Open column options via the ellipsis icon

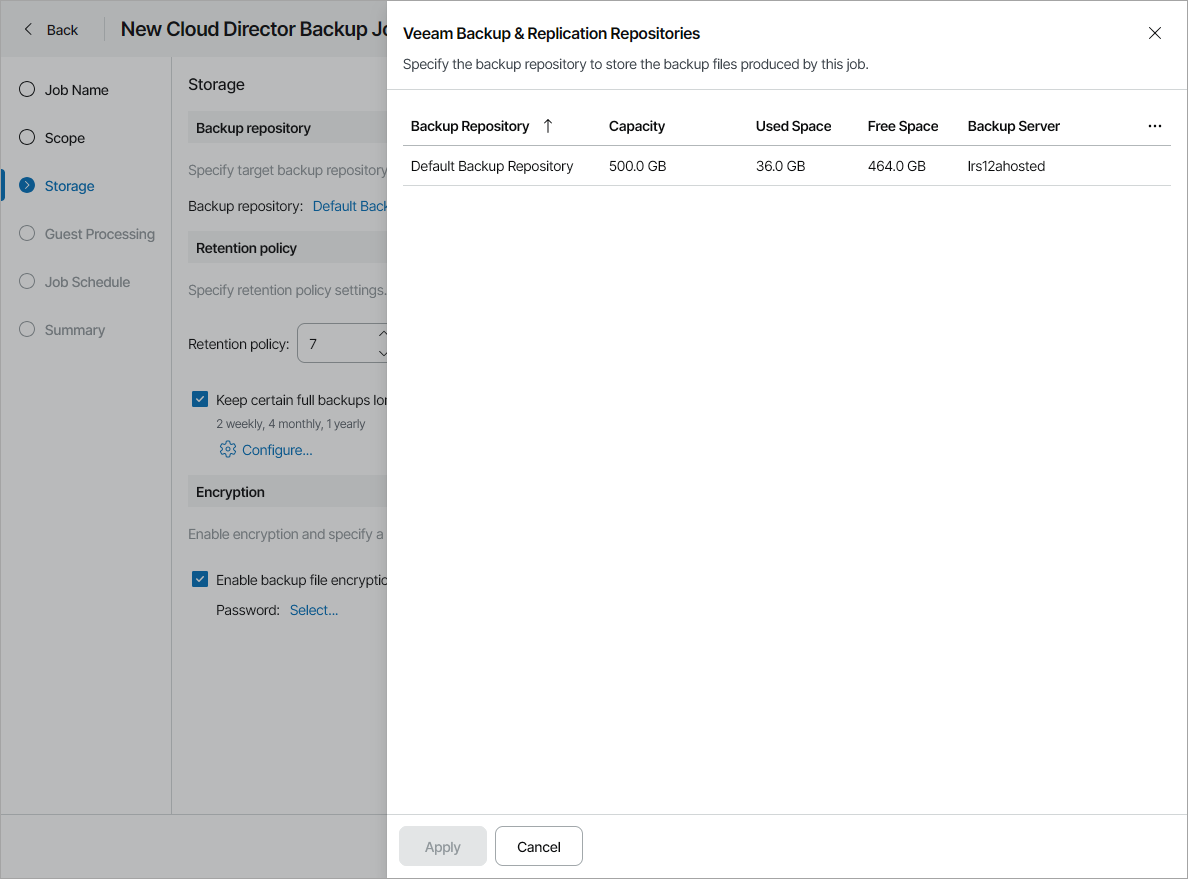click(x=1155, y=126)
